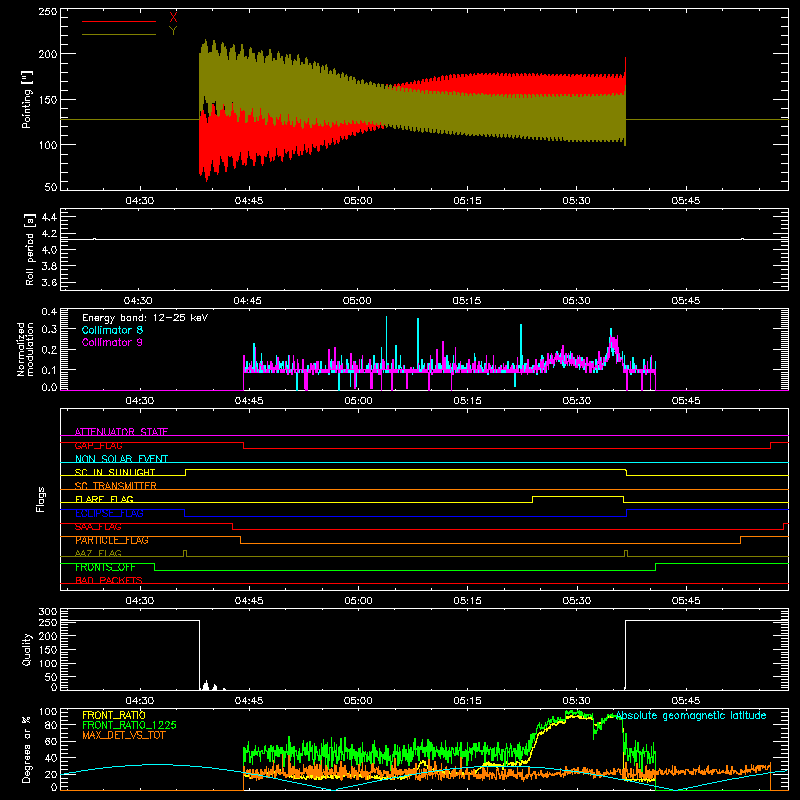The width and height of the screenshot is (800, 800).
Task: Click the yellow FRONT_RATIO legend text
Action: 114,715
